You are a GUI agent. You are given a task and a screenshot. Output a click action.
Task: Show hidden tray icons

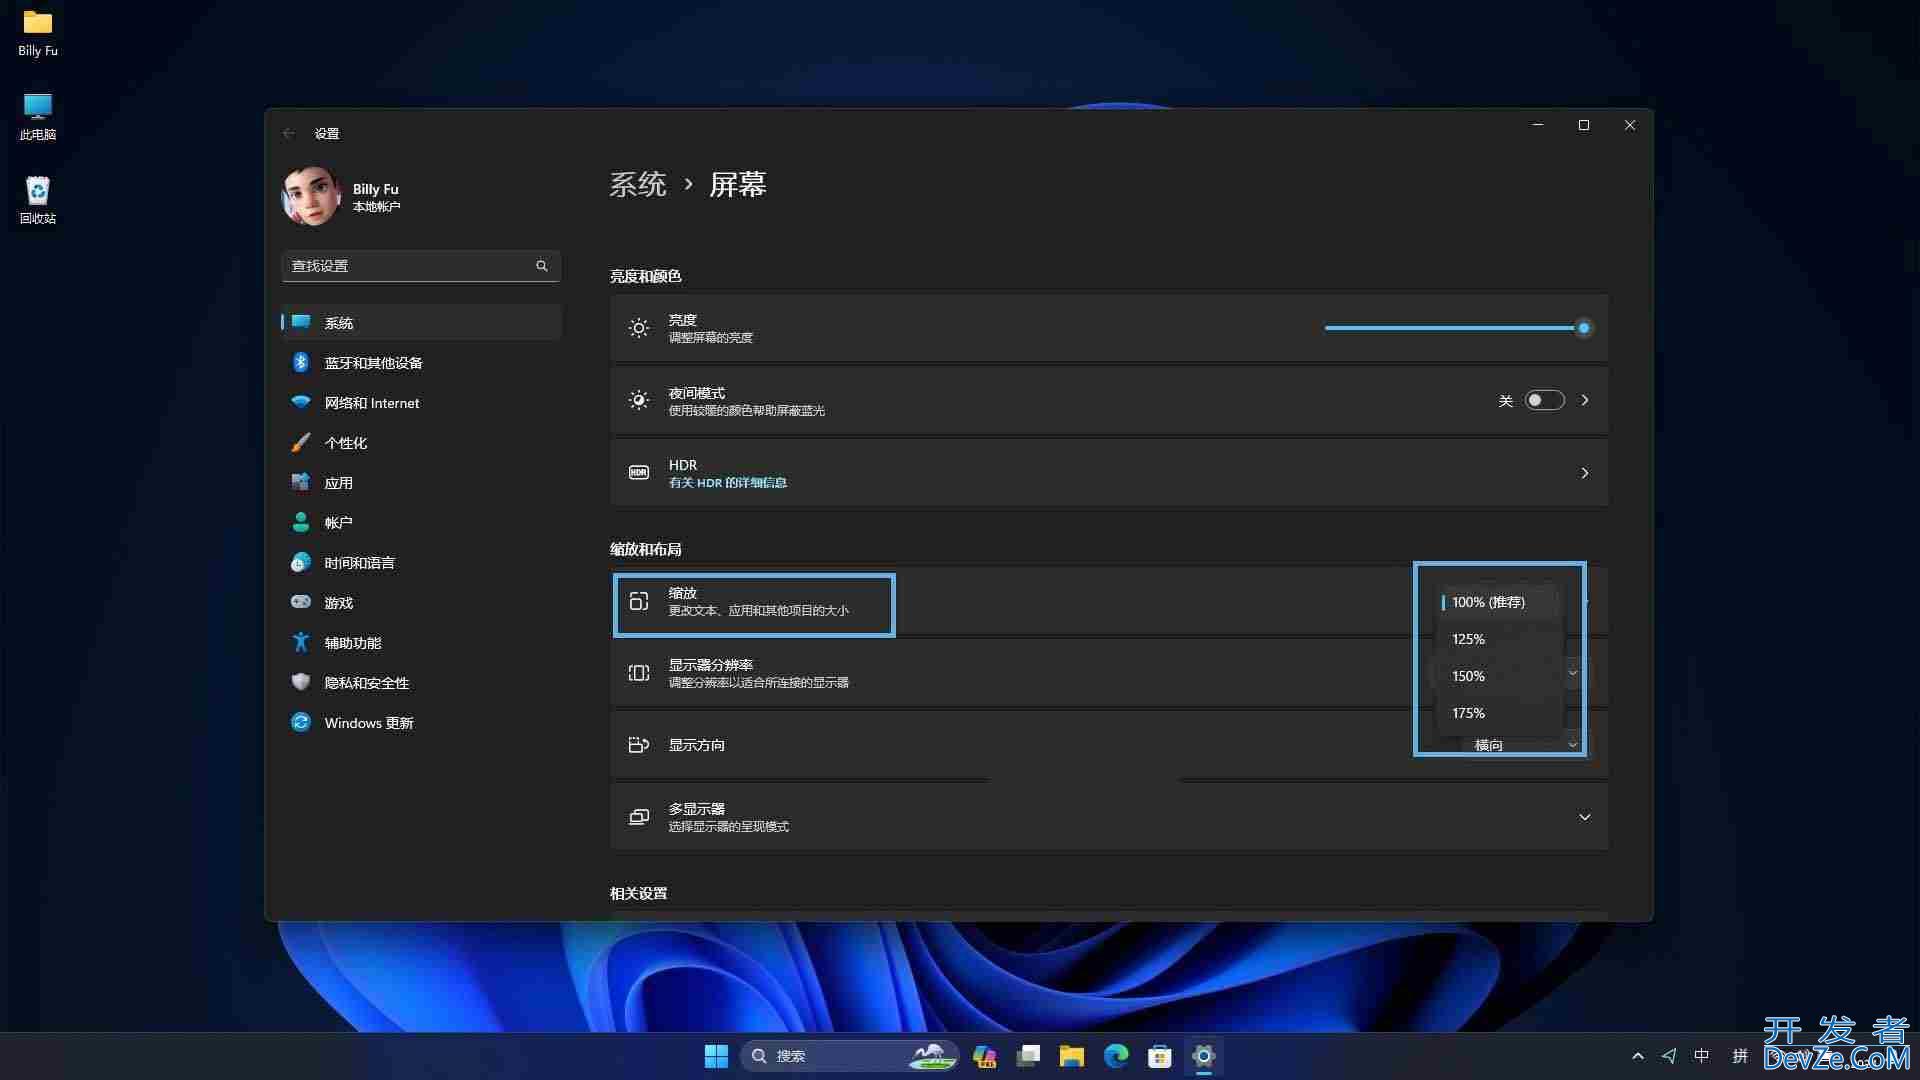point(1637,1056)
